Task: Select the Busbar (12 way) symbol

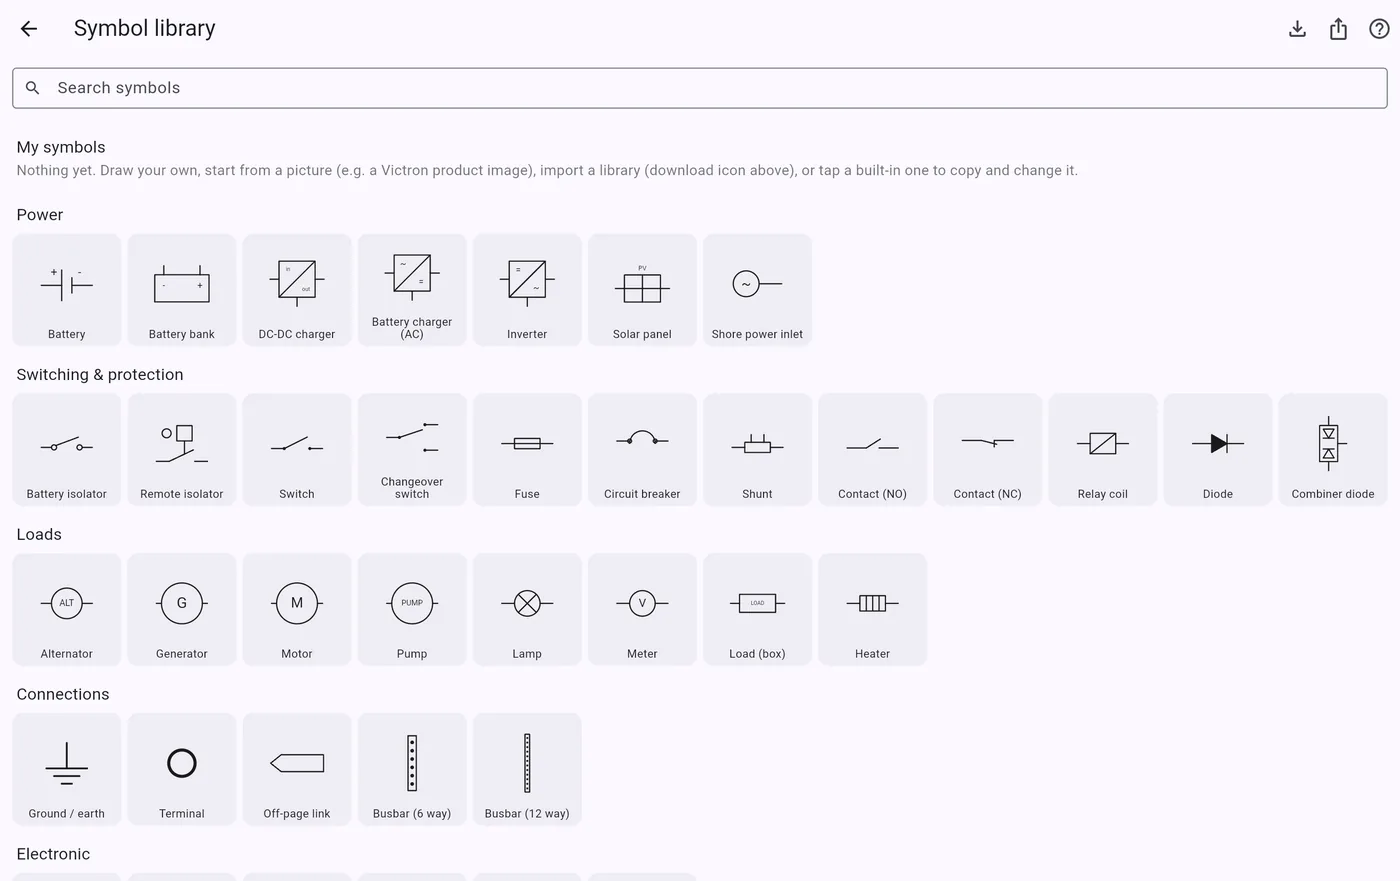Action: 527,770
